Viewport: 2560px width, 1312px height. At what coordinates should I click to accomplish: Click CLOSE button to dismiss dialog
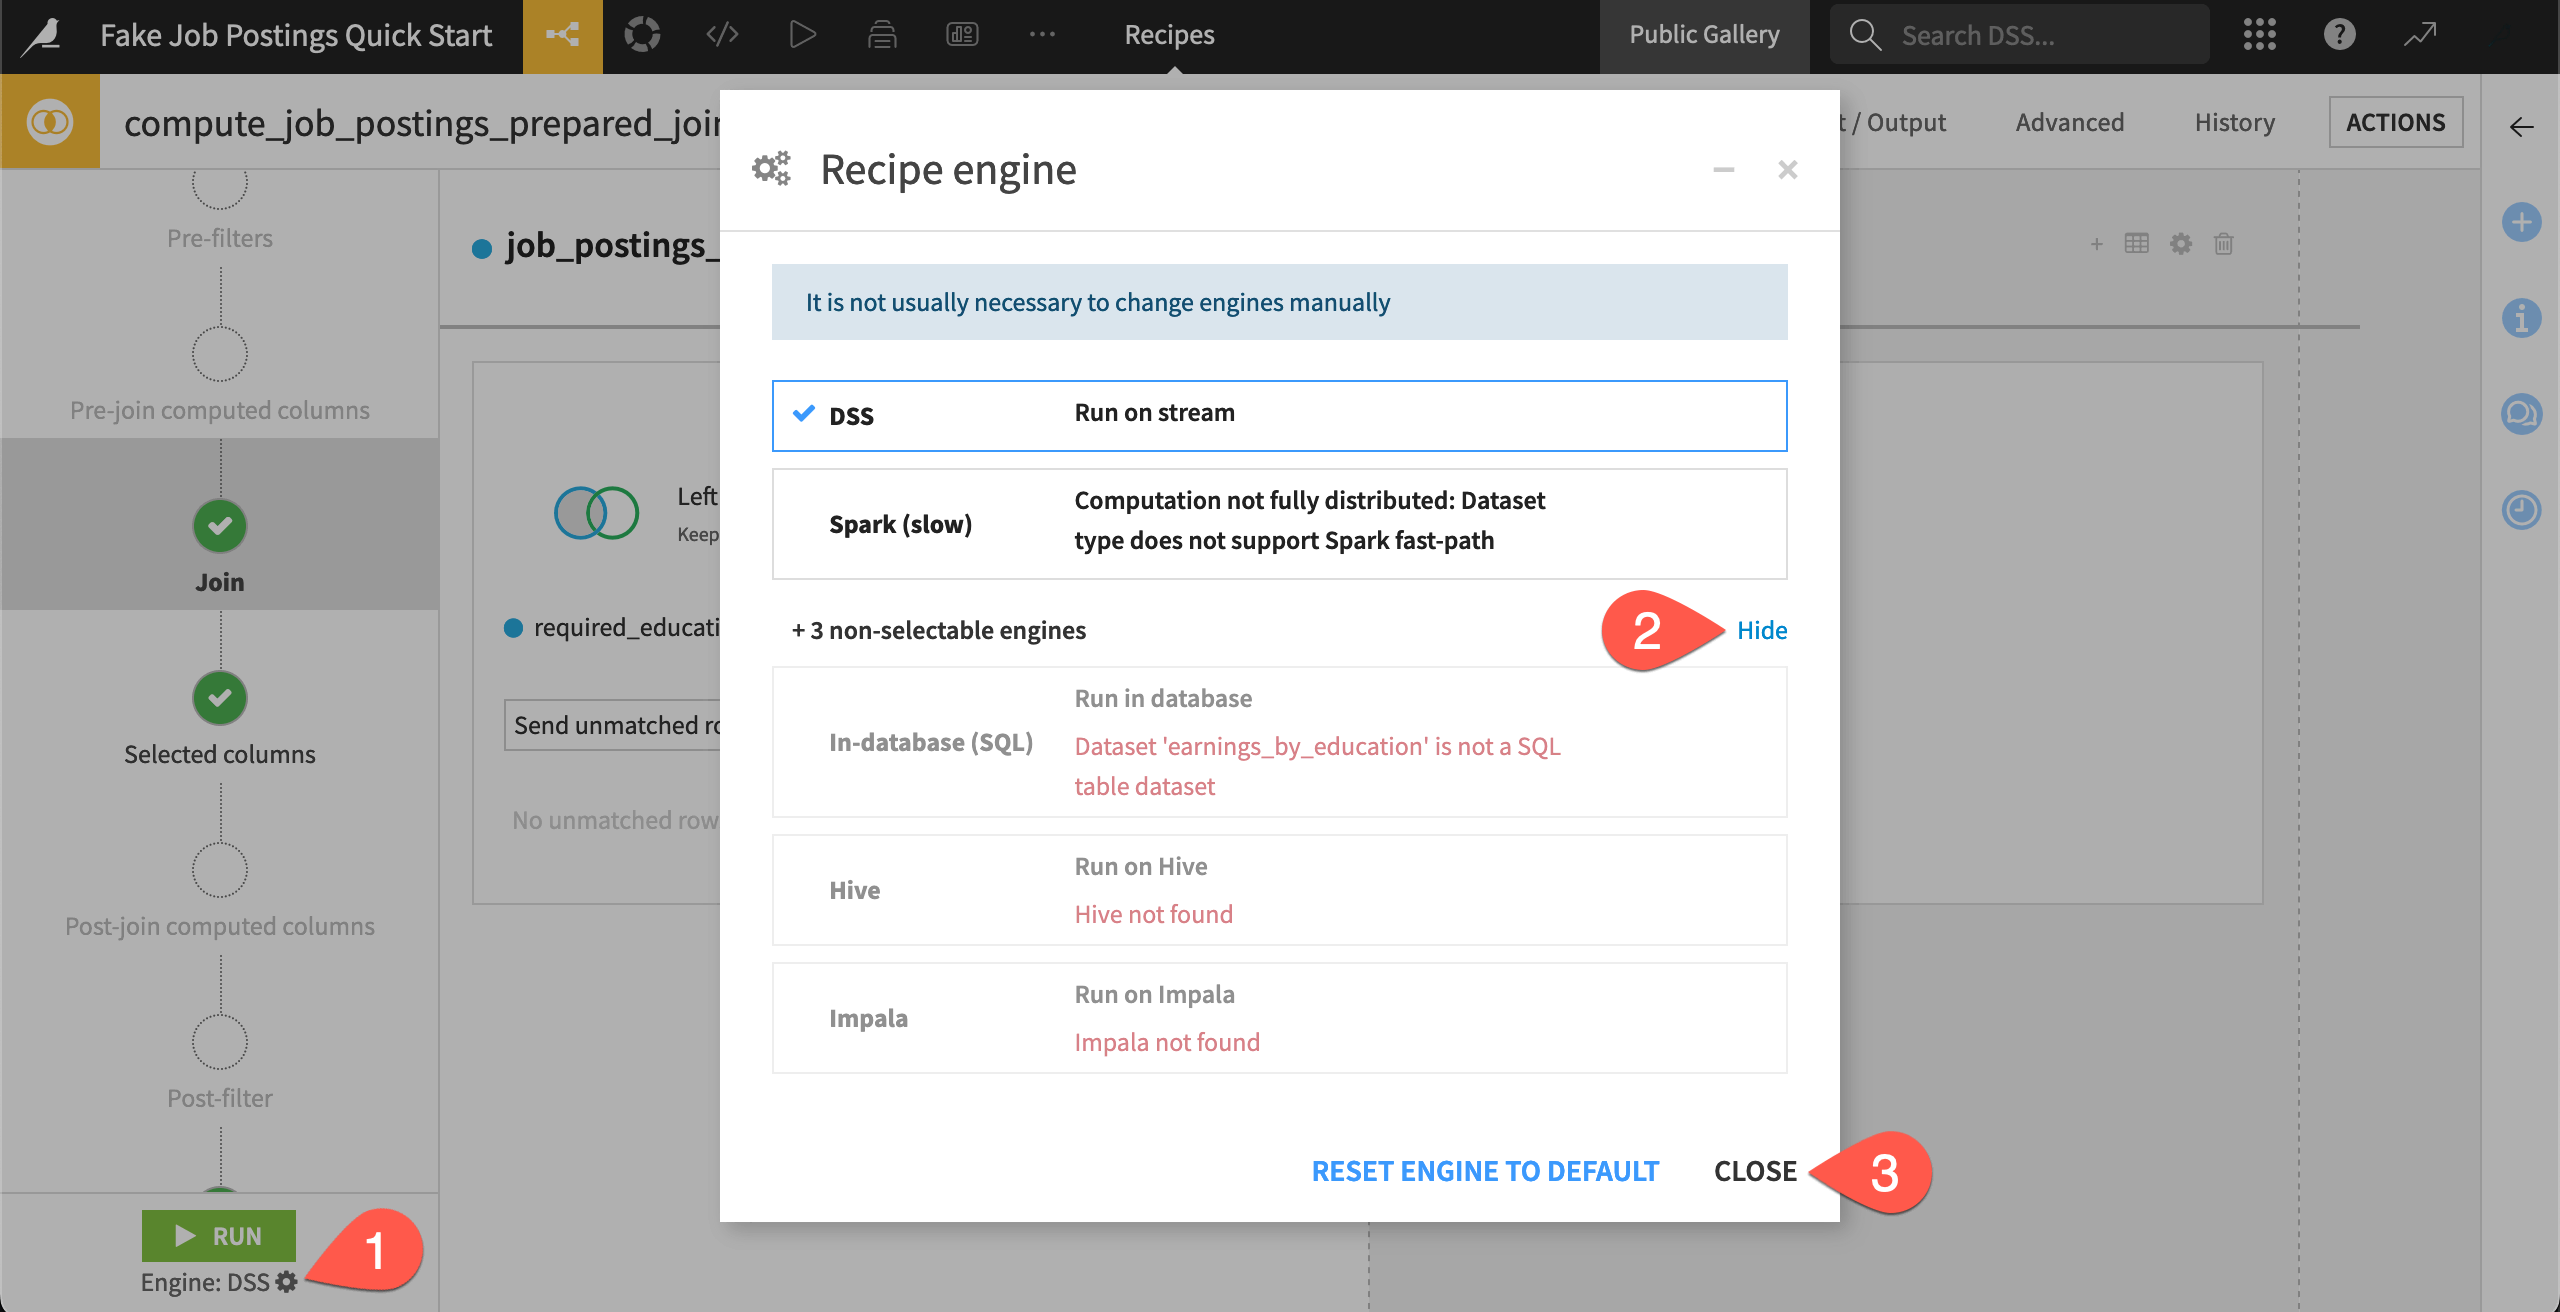1755,1170
